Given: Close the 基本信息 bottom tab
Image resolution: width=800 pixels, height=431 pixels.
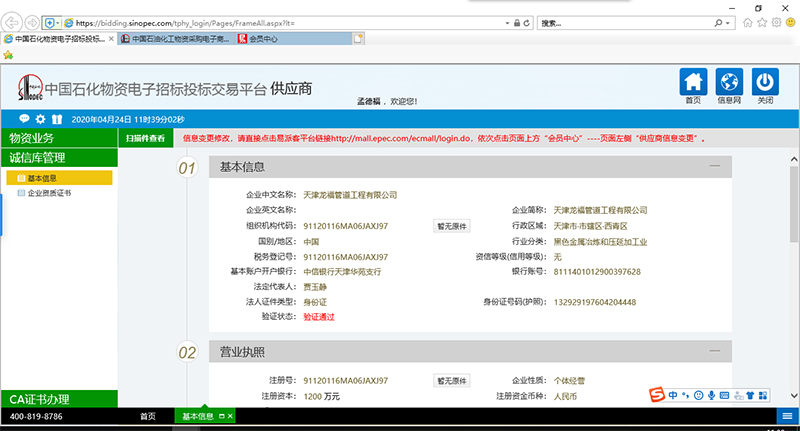Looking at the screenshot, I should (x=230, y=416).
